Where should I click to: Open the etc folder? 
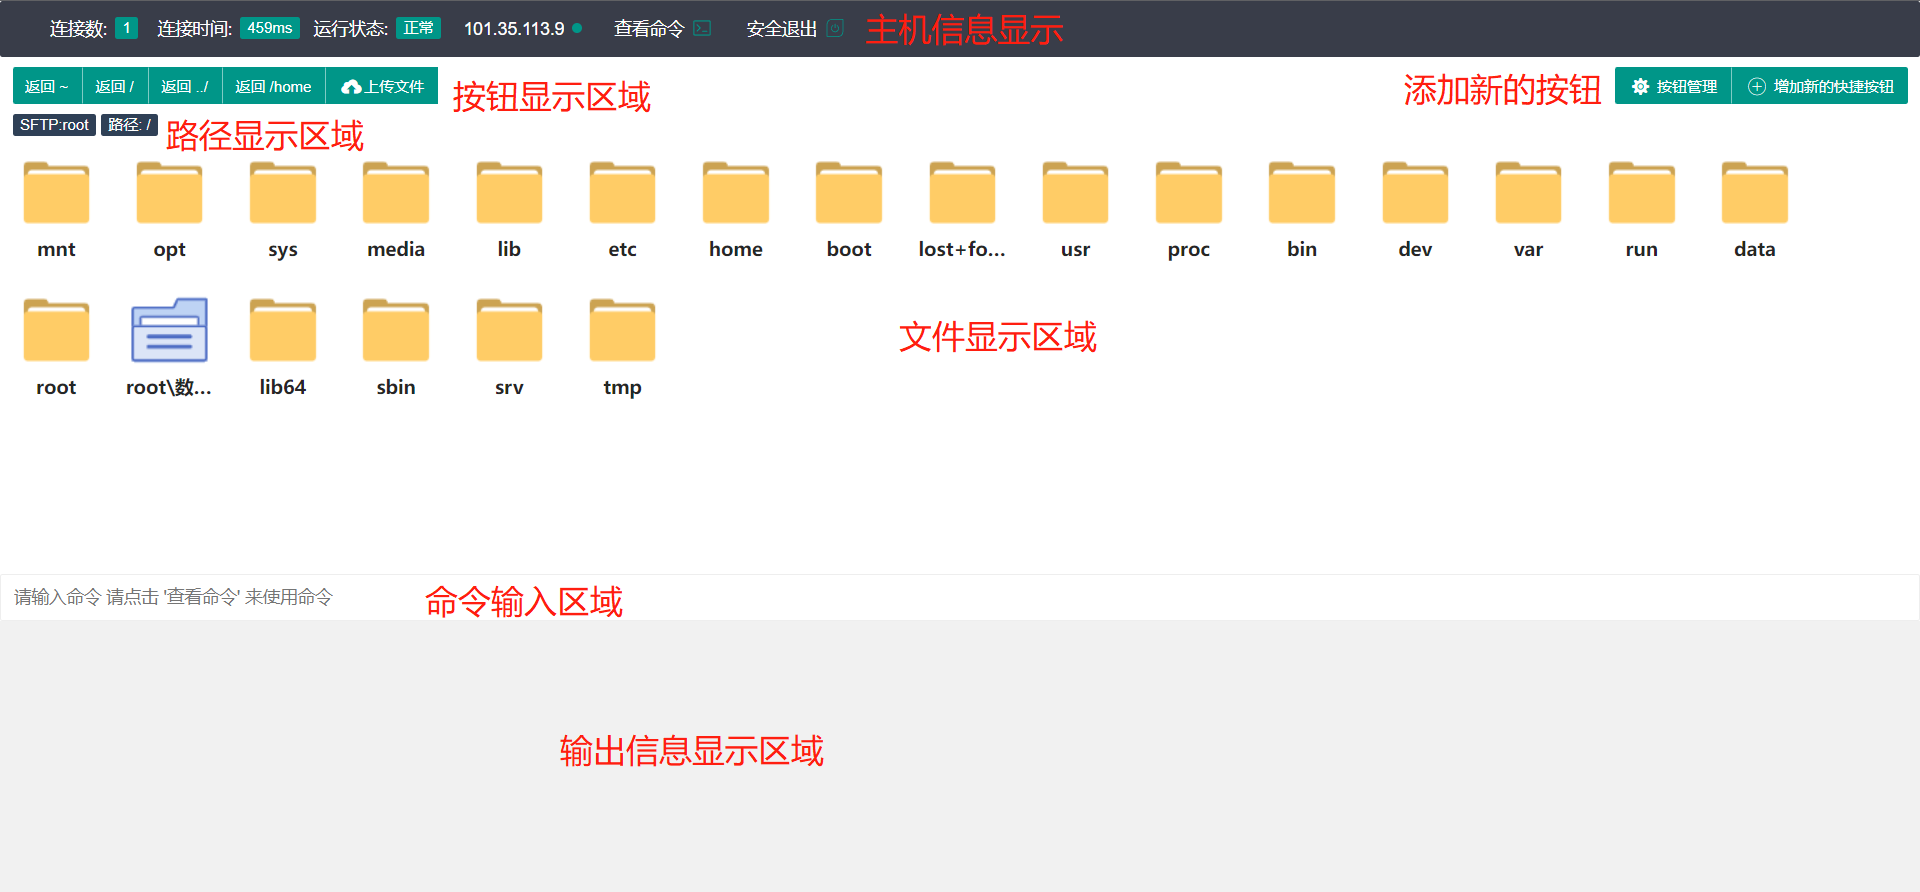coord(622,193)
